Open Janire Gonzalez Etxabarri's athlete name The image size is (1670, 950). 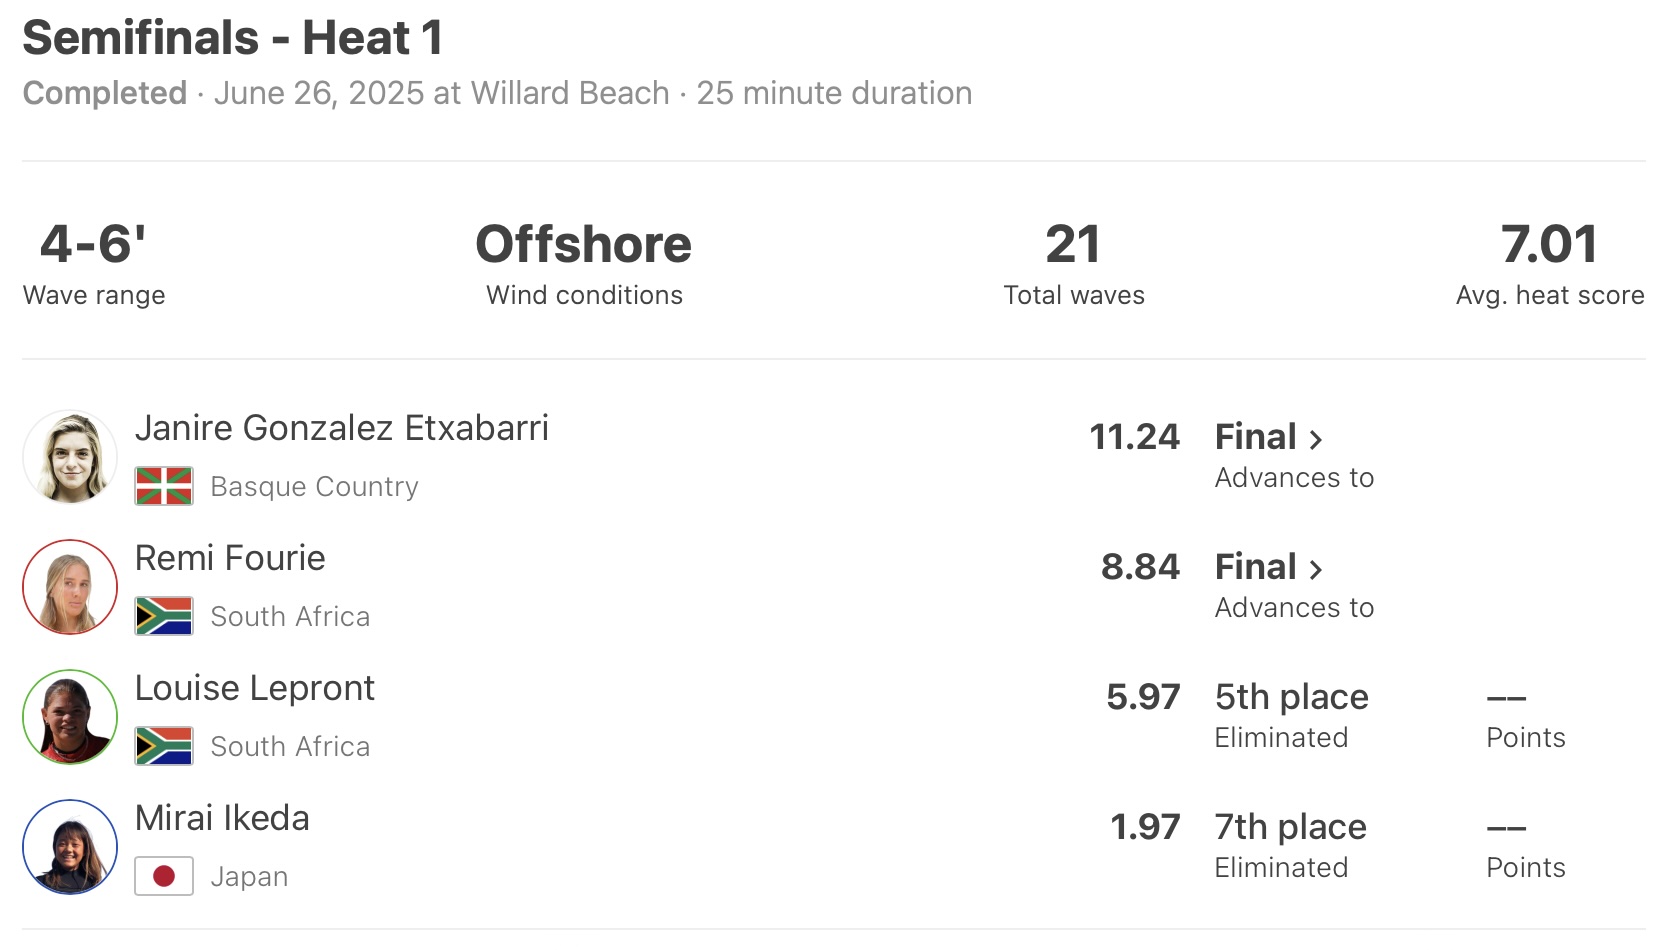coord(341,428)
